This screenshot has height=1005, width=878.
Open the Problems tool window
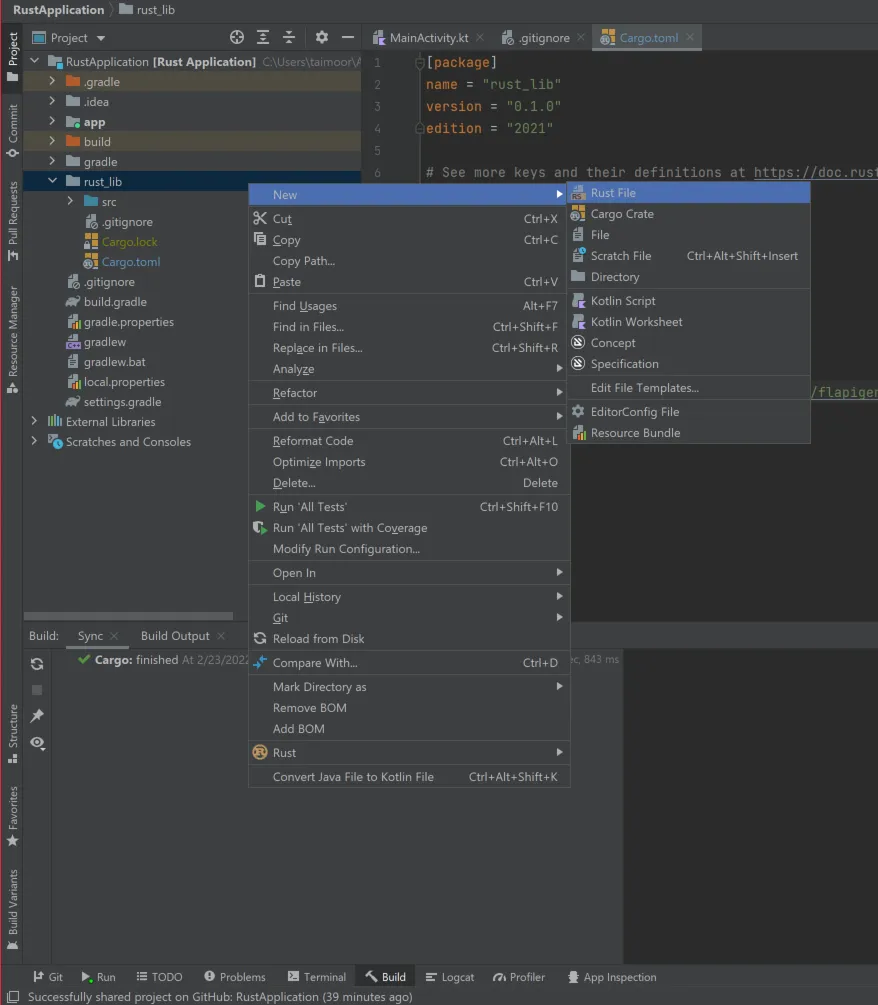coord(235,977)
